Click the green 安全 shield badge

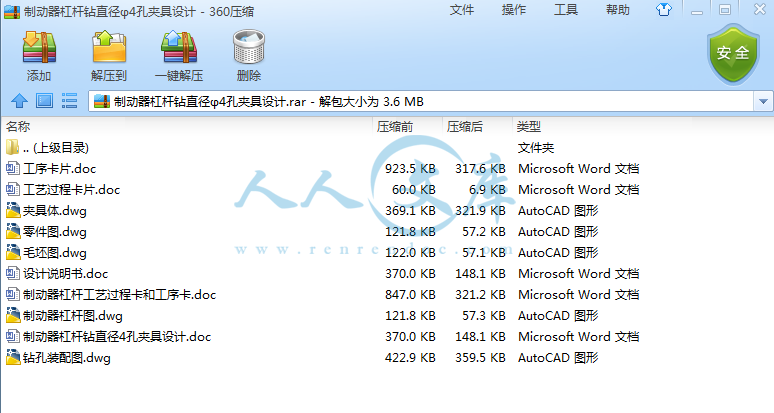point(733,54)
